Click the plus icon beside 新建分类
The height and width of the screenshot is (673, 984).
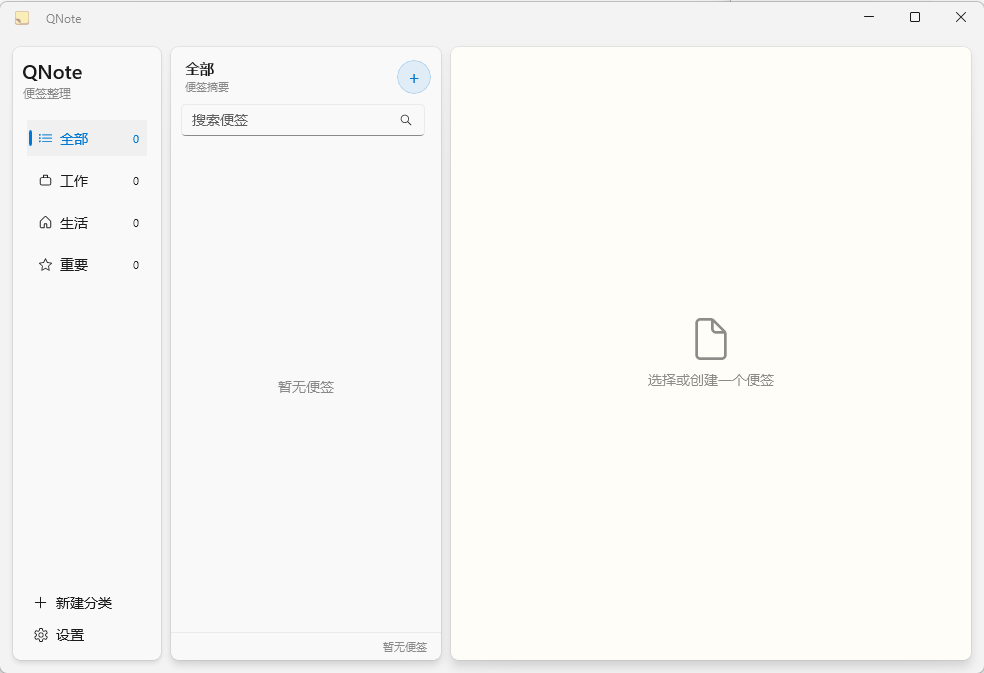pos(40,603)
